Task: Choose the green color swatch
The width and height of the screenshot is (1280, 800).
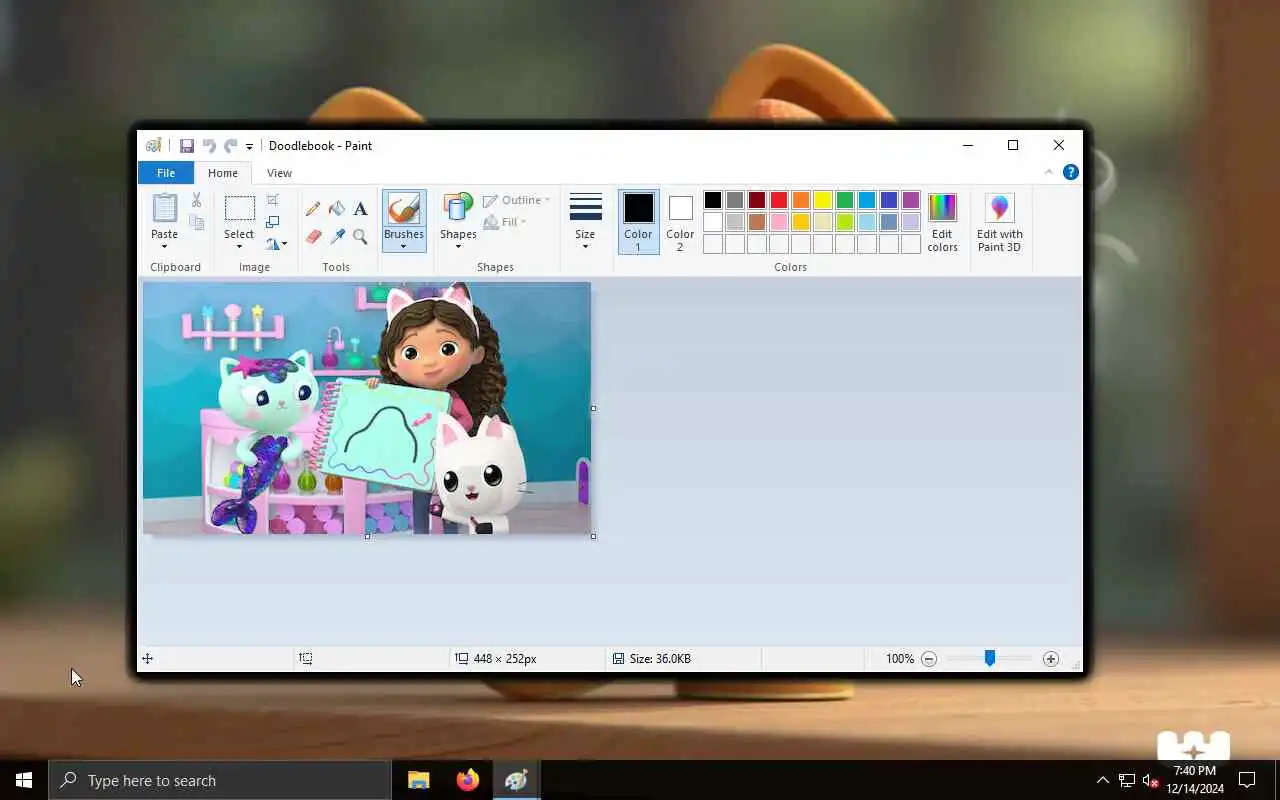Action: tap(845, 200)
